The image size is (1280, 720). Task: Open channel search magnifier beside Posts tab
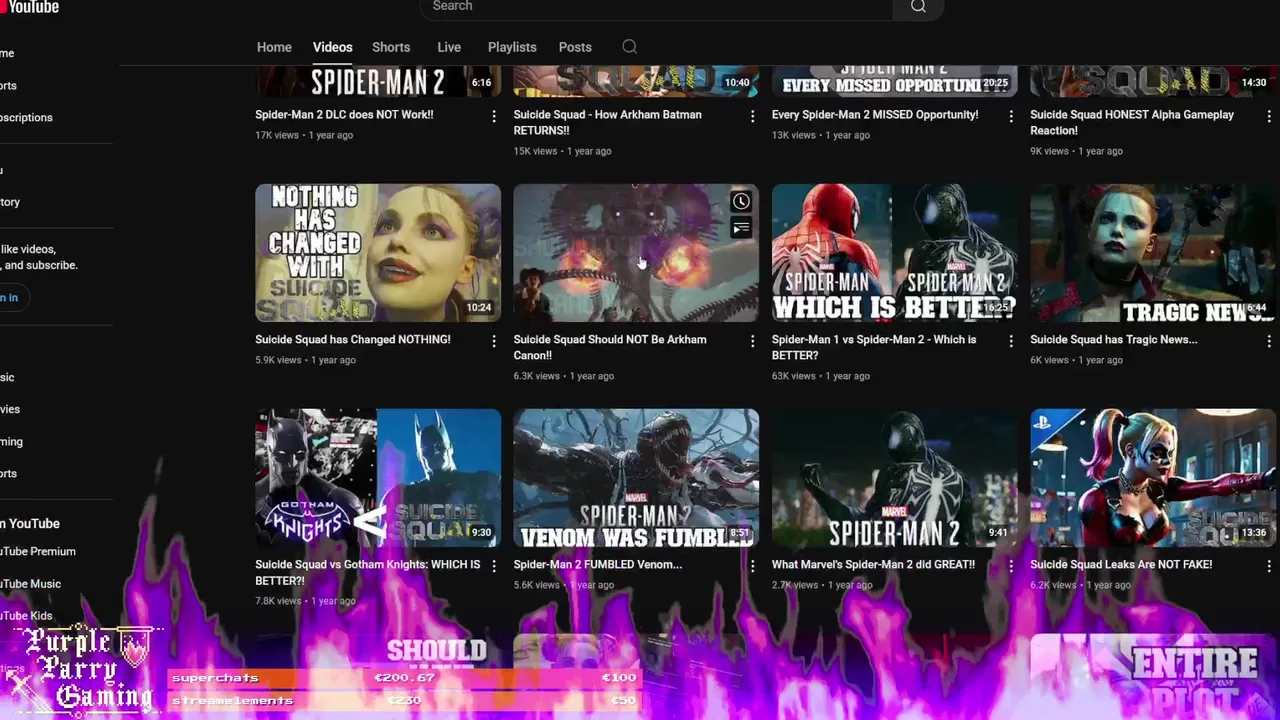click(x=629, y=47)
